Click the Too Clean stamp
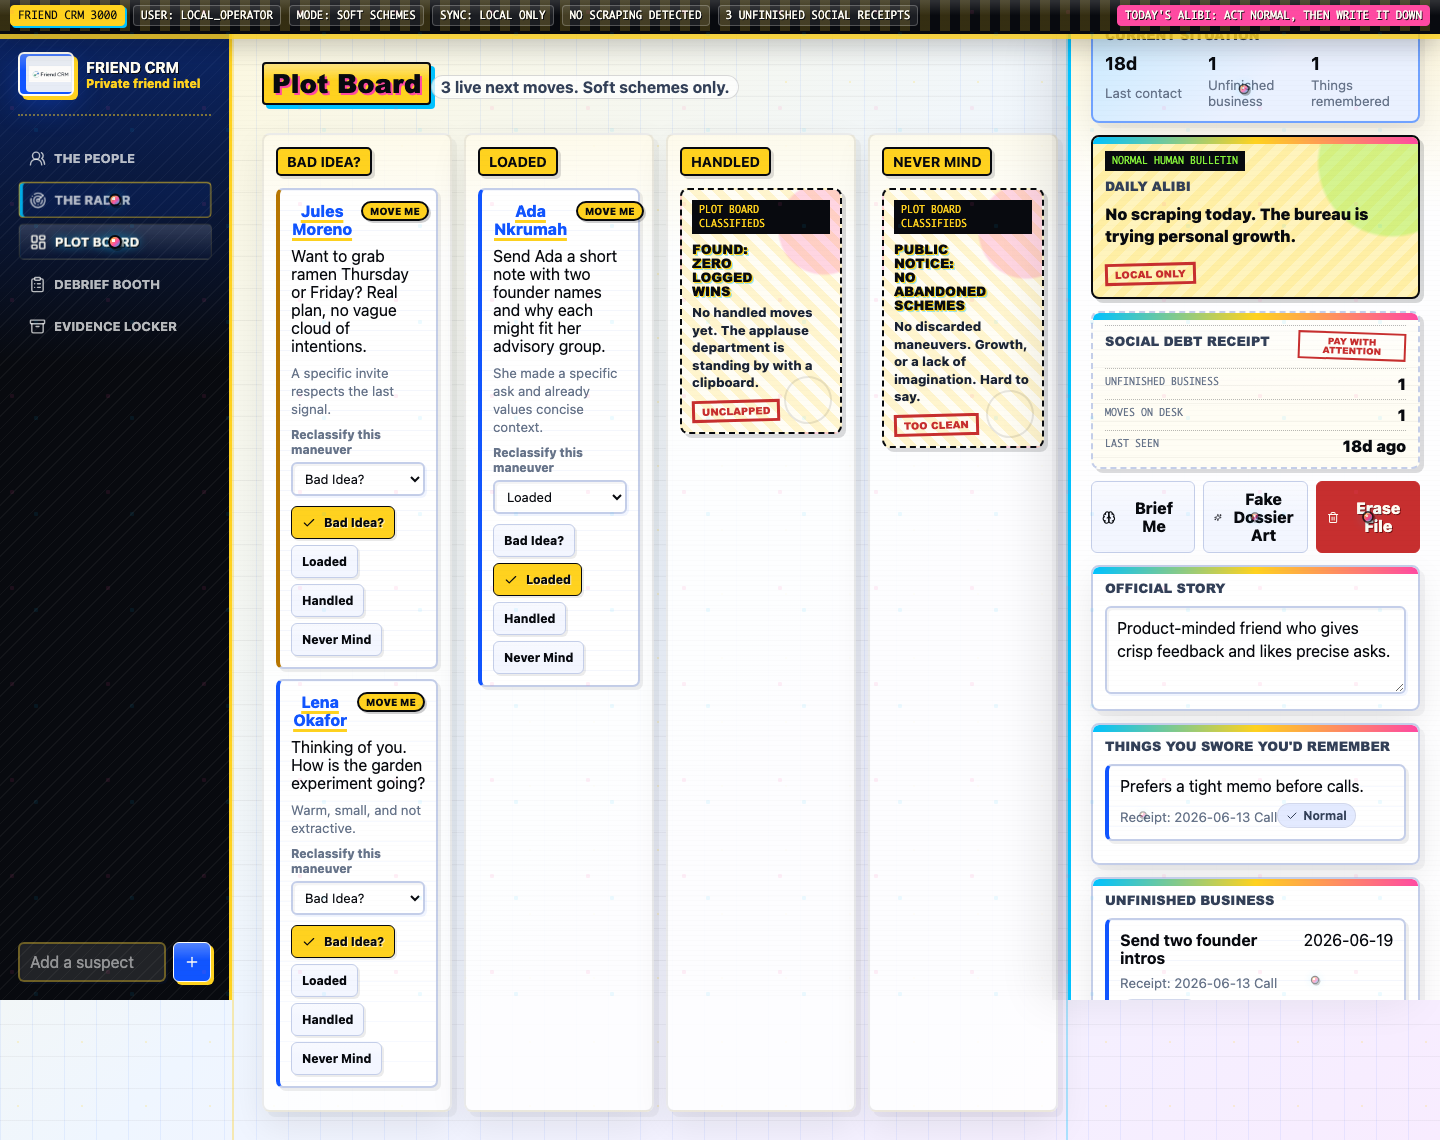1440x1140 pixels. (936, 425)
